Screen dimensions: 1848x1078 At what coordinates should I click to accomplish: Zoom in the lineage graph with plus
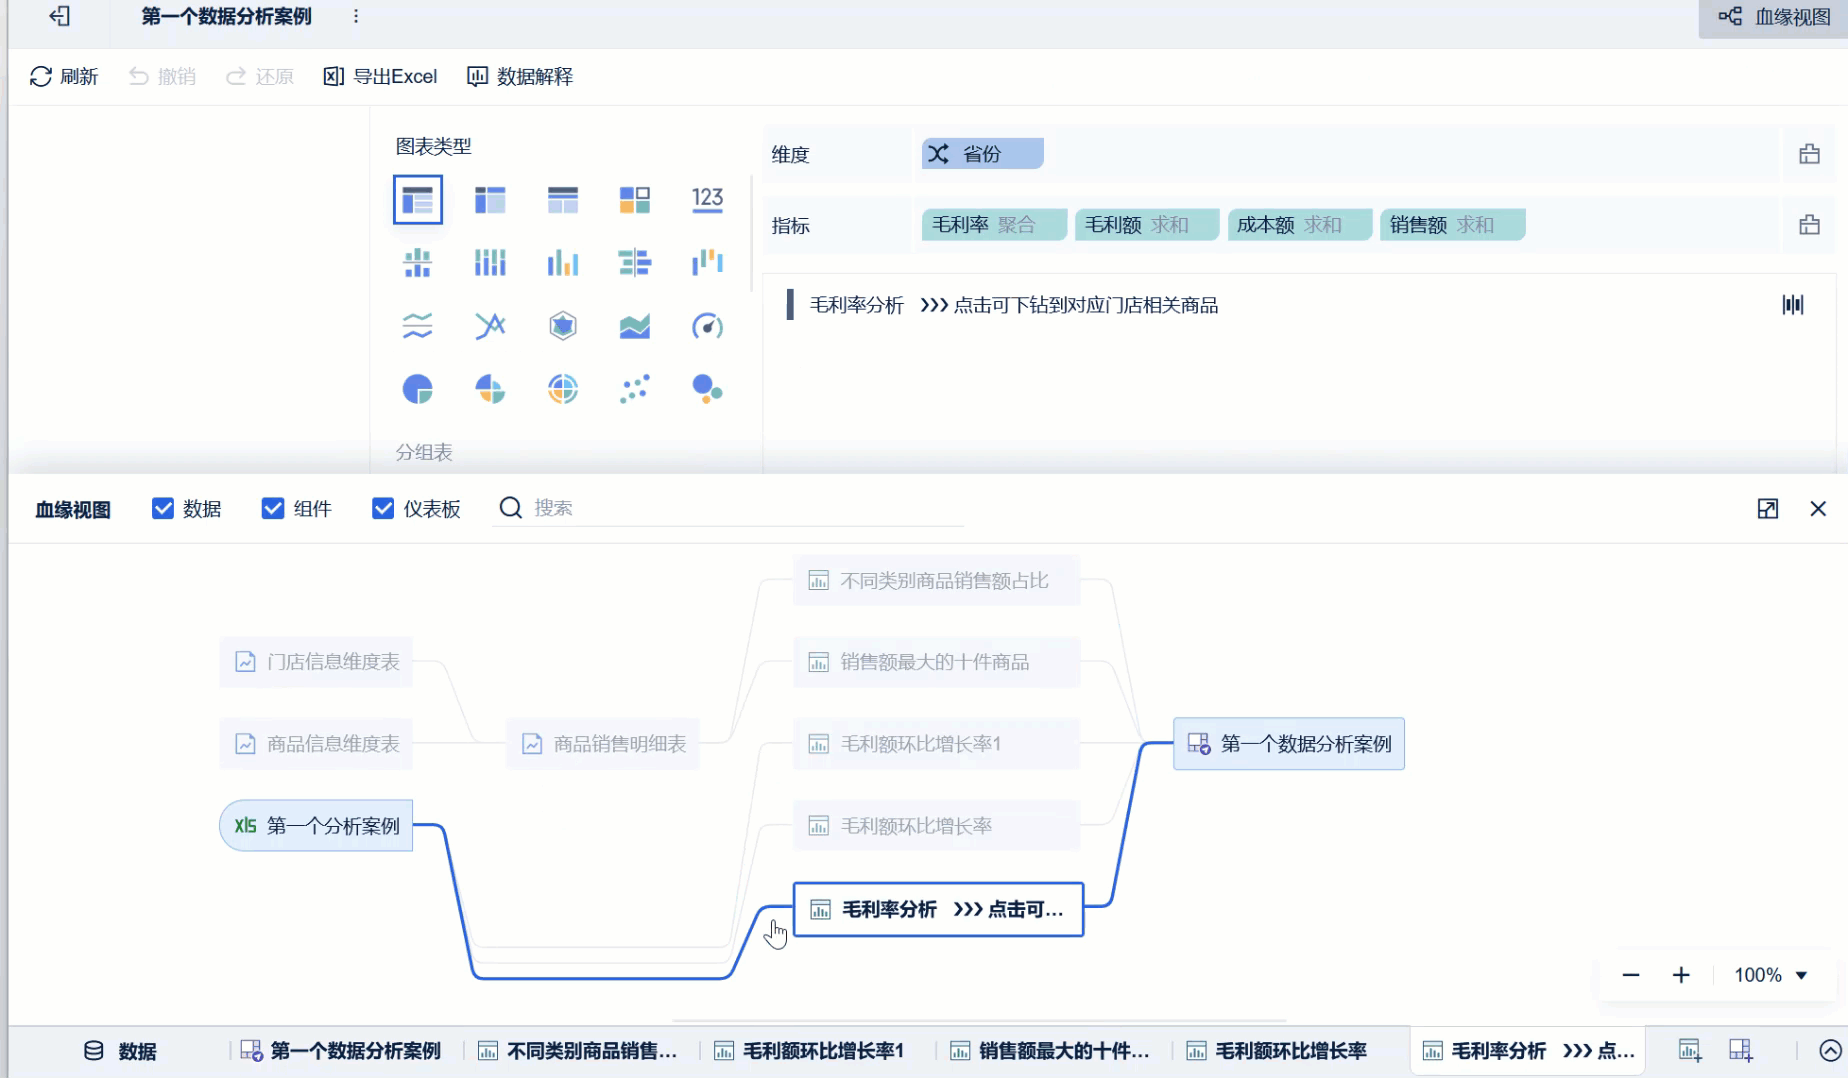(1681, 975)
